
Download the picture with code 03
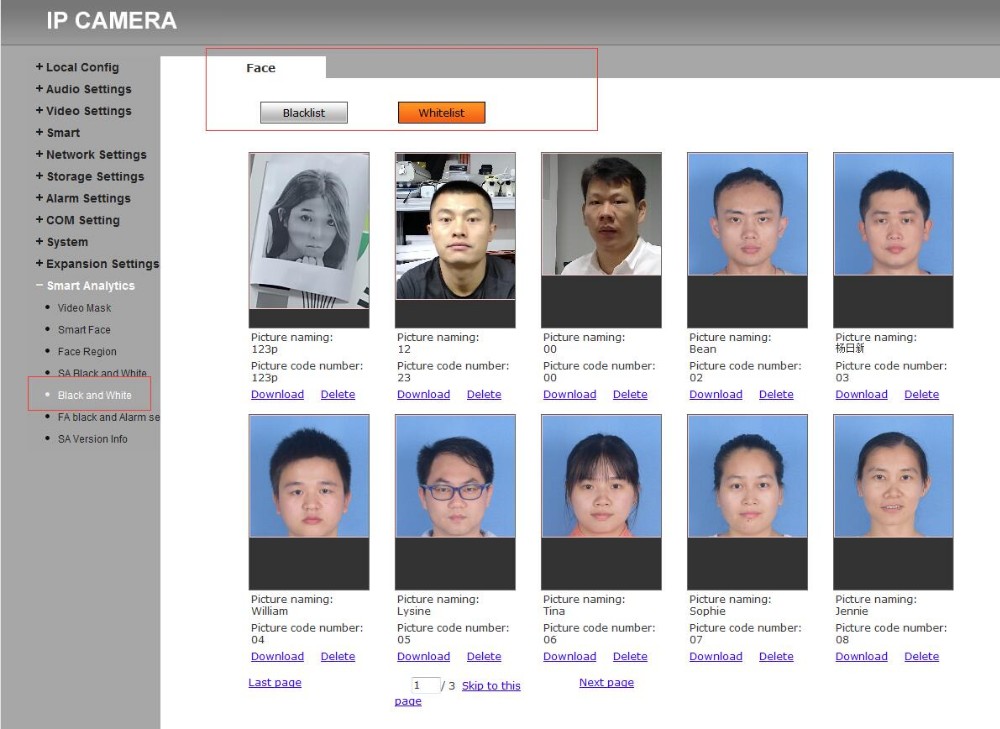point(861,394)
